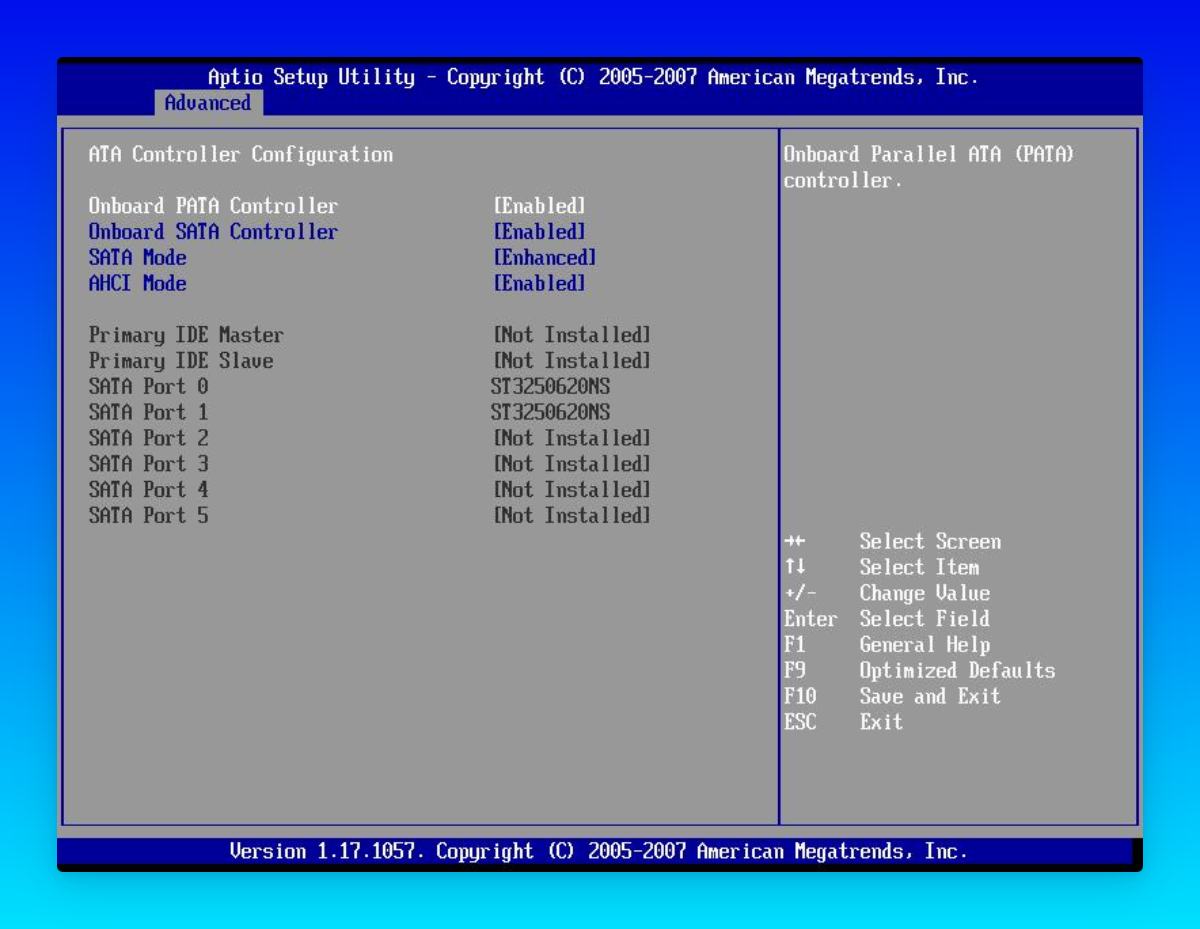The height and width of the screenshot is (929, 1200).
Task: Click the F10 key legend entry
Action: click(x=800, y=696)
